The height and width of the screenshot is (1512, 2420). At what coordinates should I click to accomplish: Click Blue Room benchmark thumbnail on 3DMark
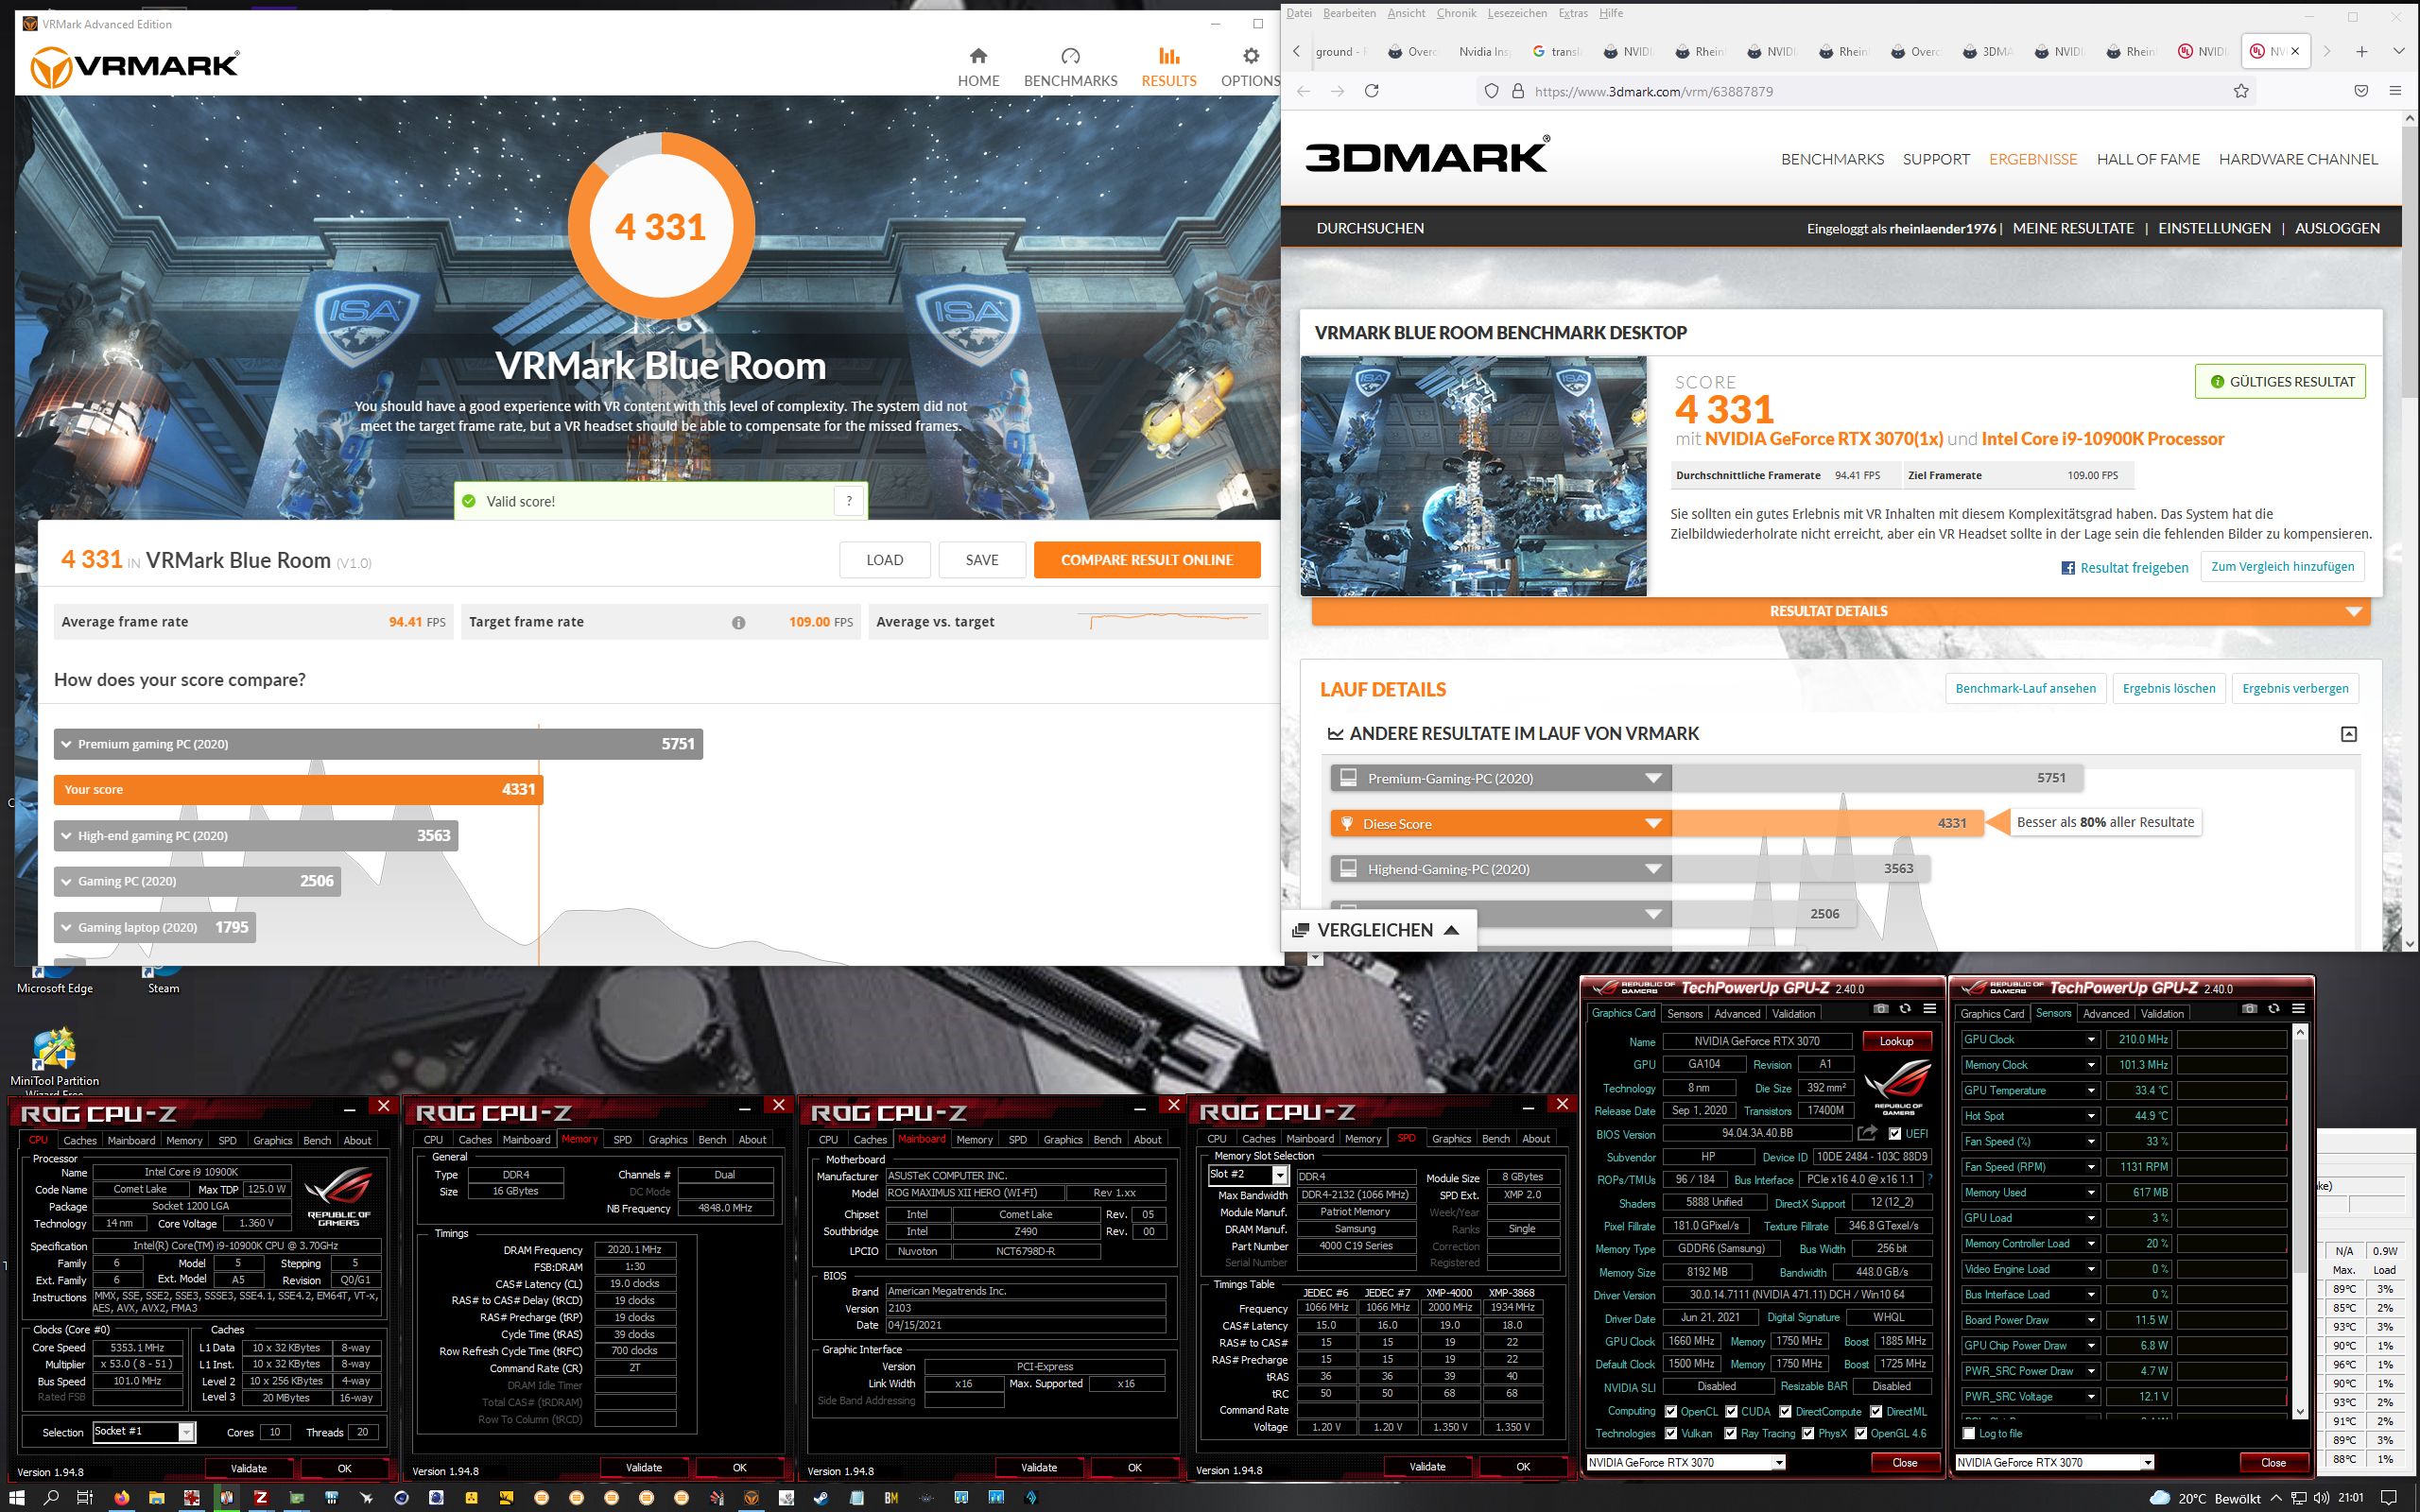click(1473, 476)
